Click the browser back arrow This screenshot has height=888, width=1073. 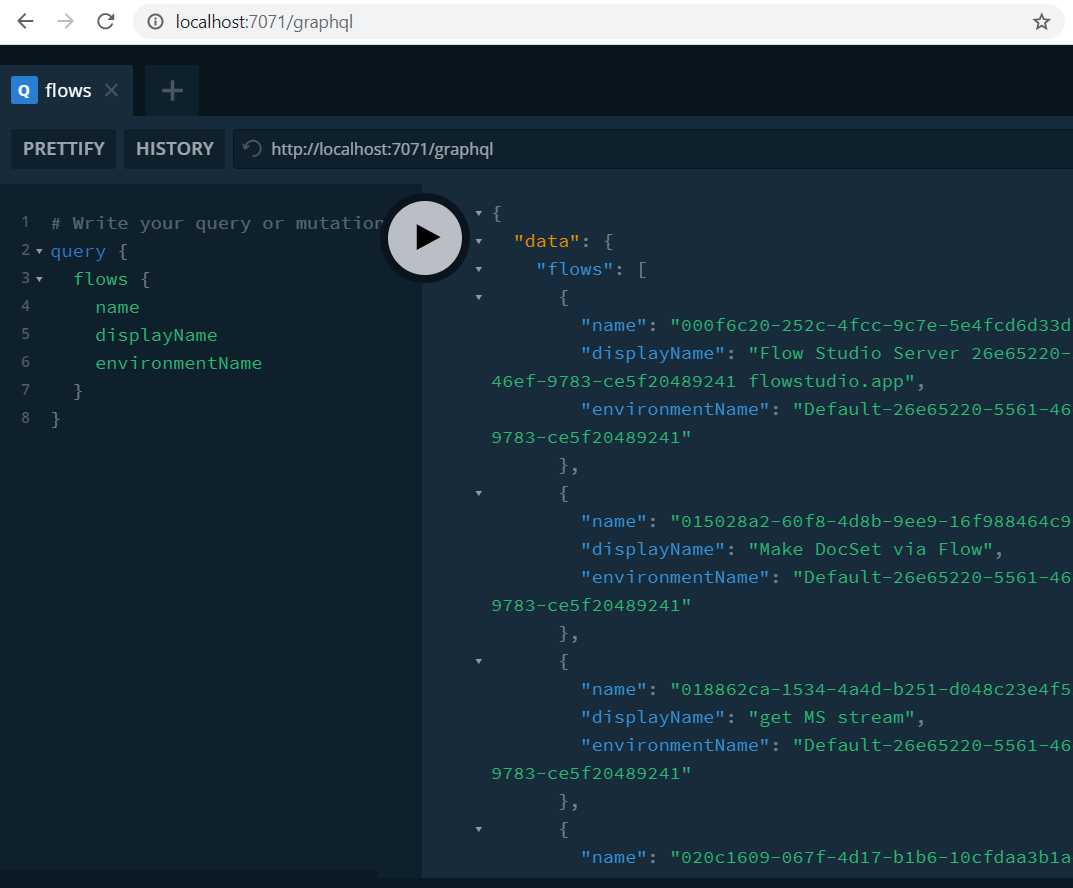coord(25,21)
